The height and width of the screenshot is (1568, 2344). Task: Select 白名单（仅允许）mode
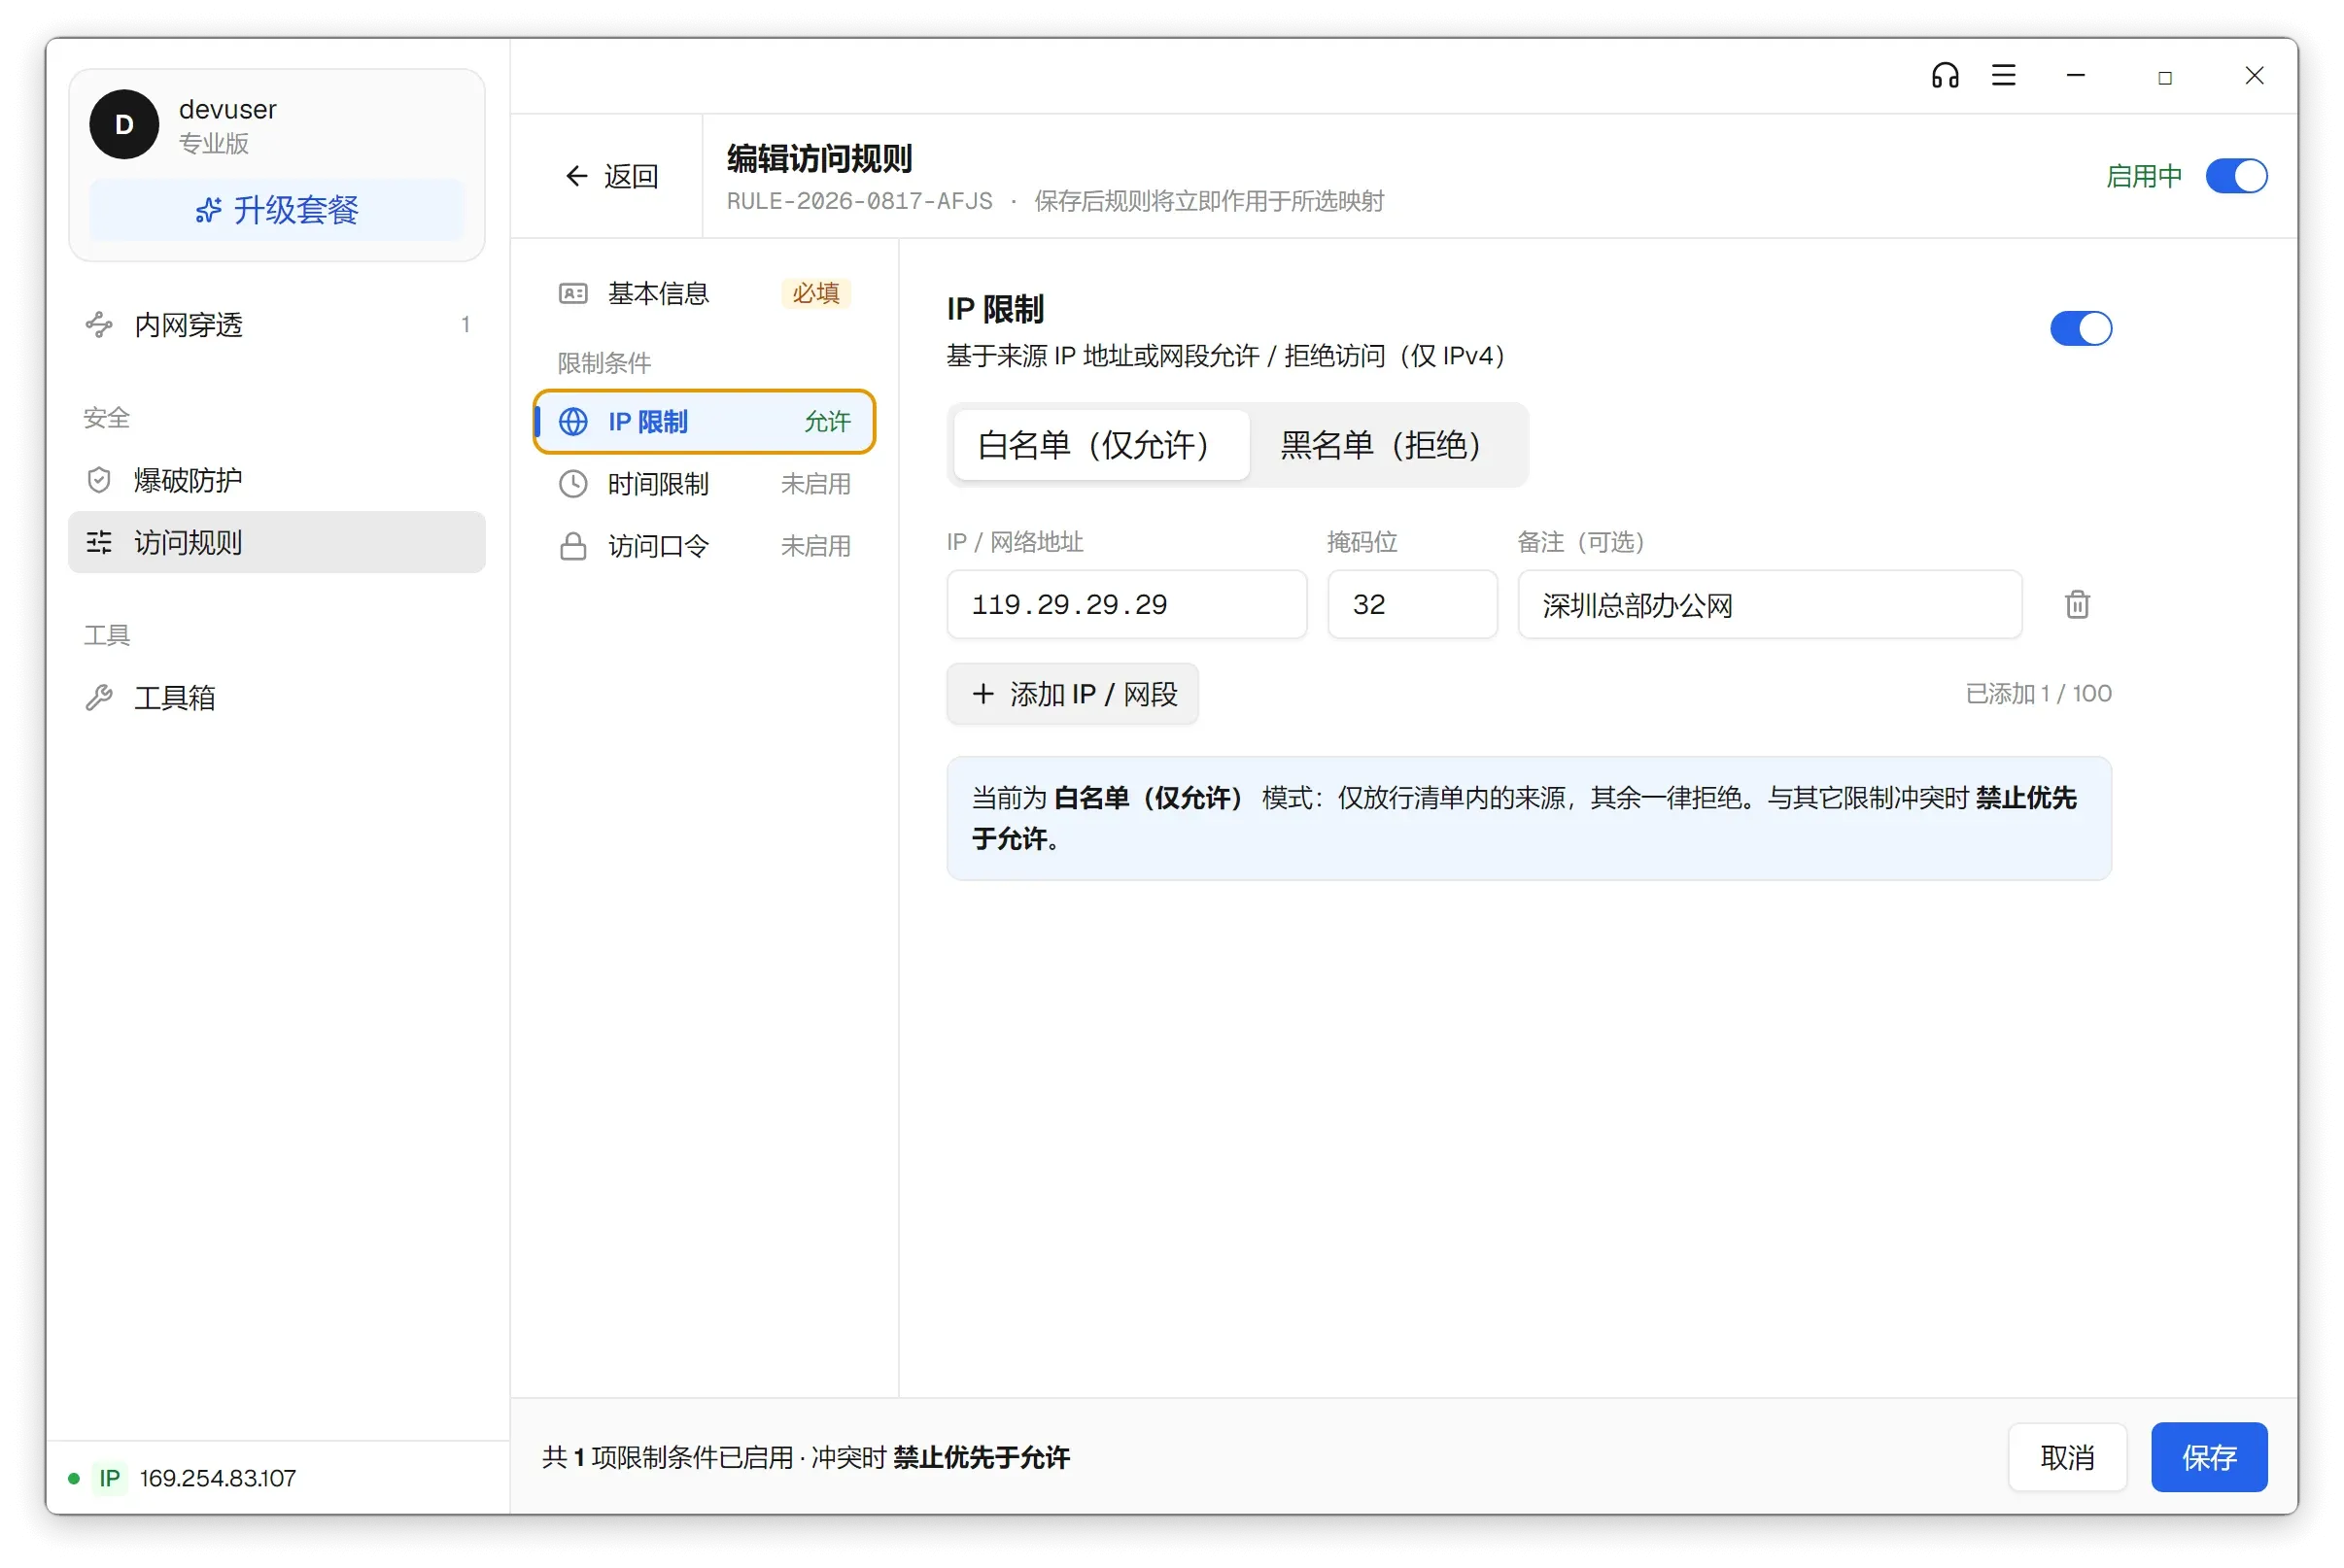[1100, 445]
